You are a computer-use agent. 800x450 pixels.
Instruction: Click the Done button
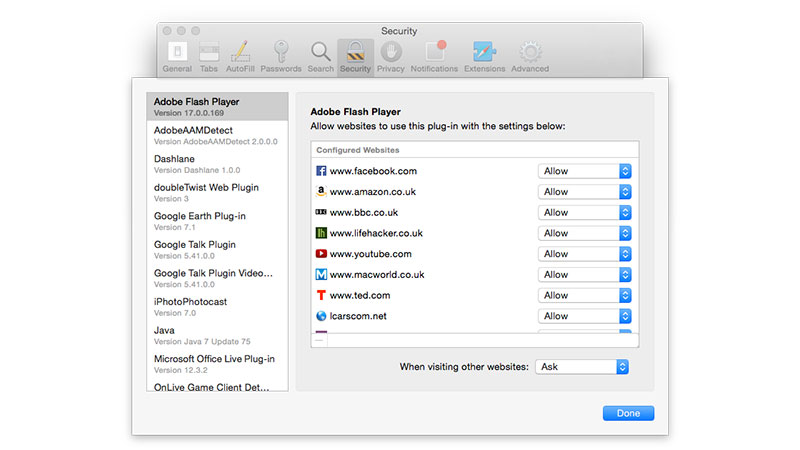pos(628,413)
